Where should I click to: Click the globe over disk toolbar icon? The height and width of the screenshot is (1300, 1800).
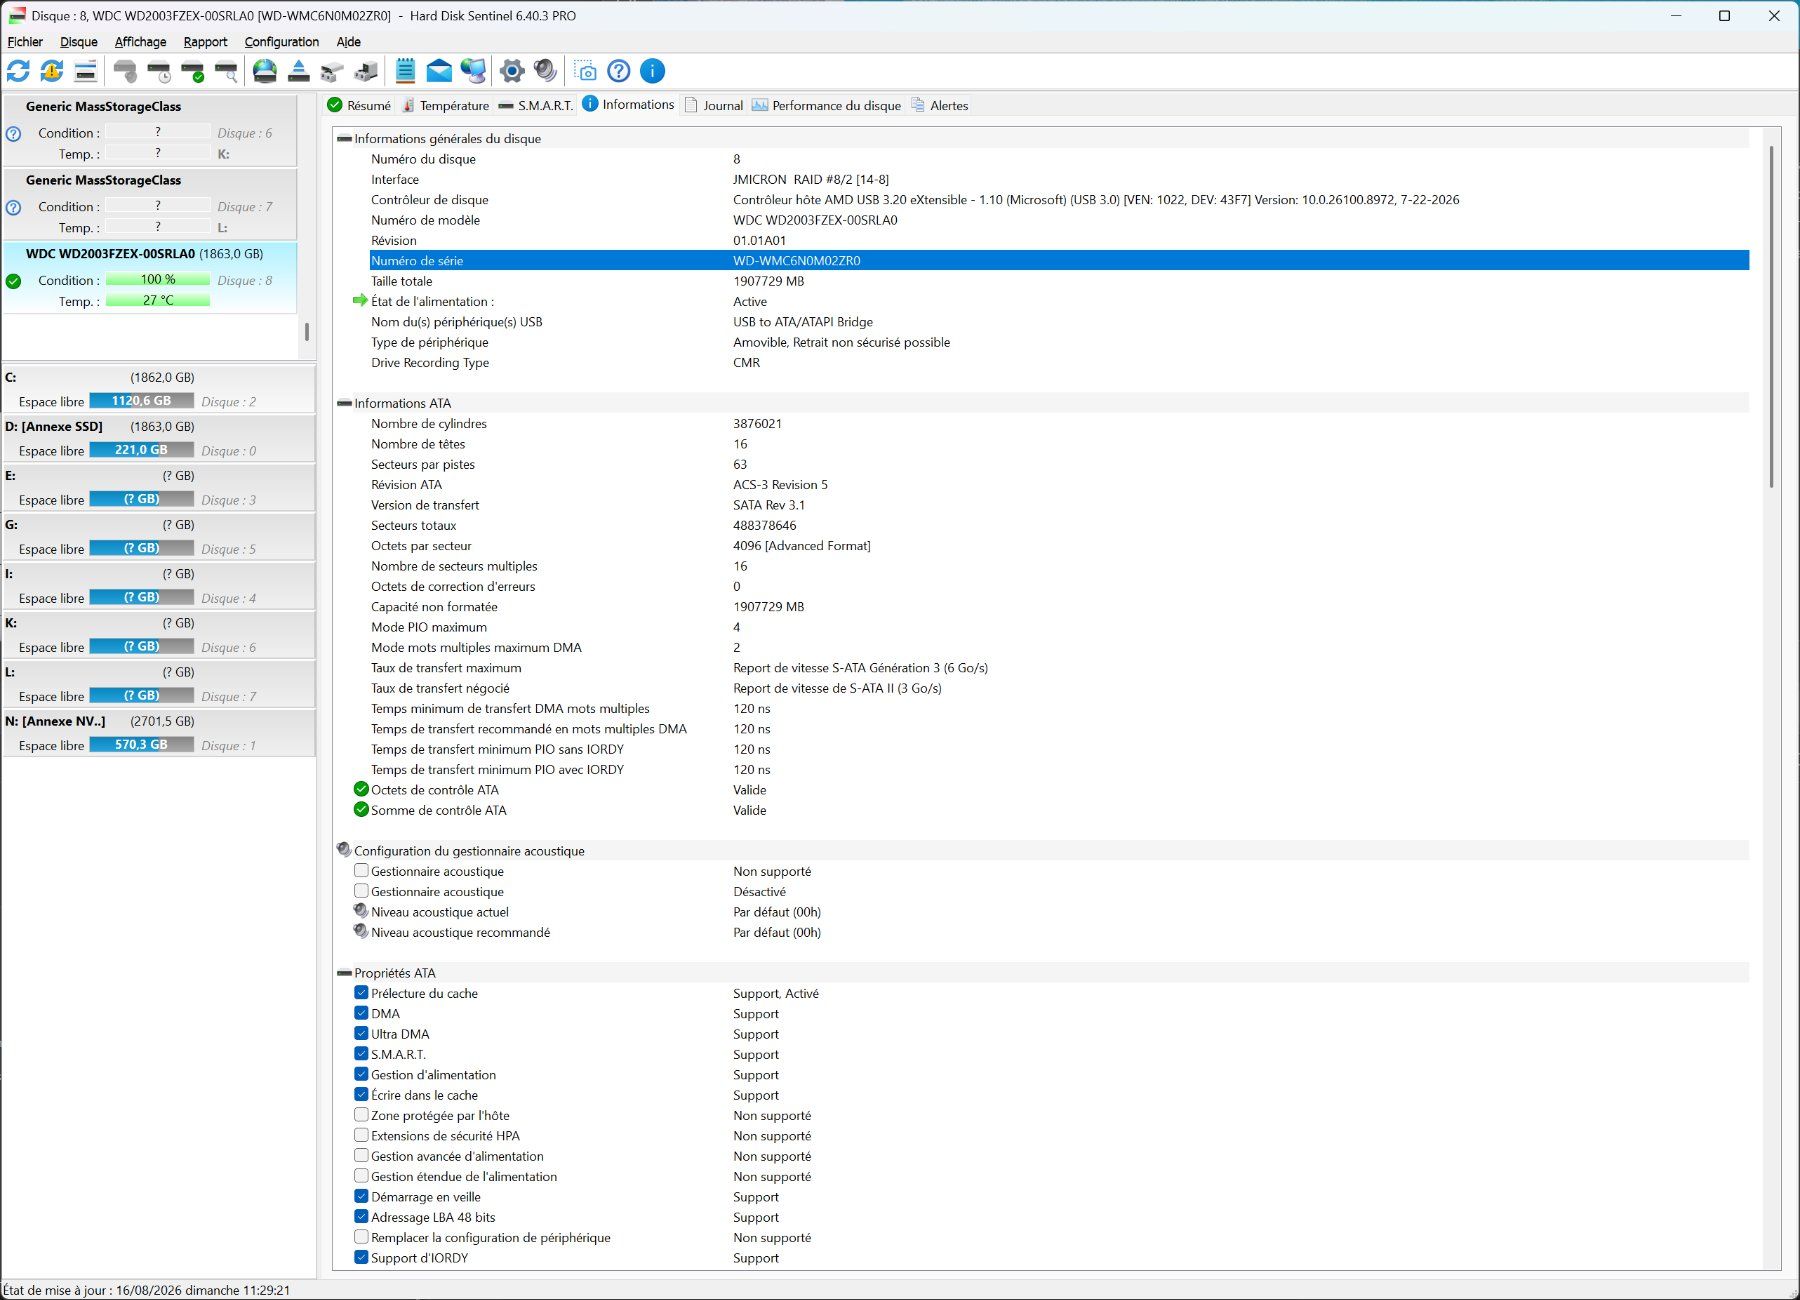pos(265,71)
